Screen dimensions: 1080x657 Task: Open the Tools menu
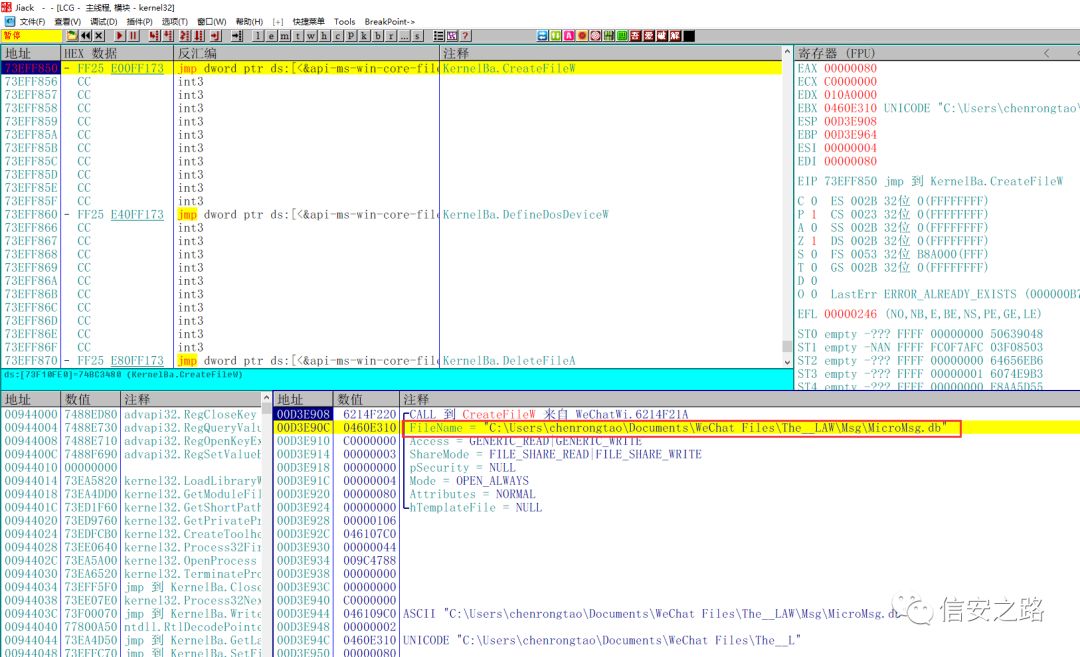(344, 21)
